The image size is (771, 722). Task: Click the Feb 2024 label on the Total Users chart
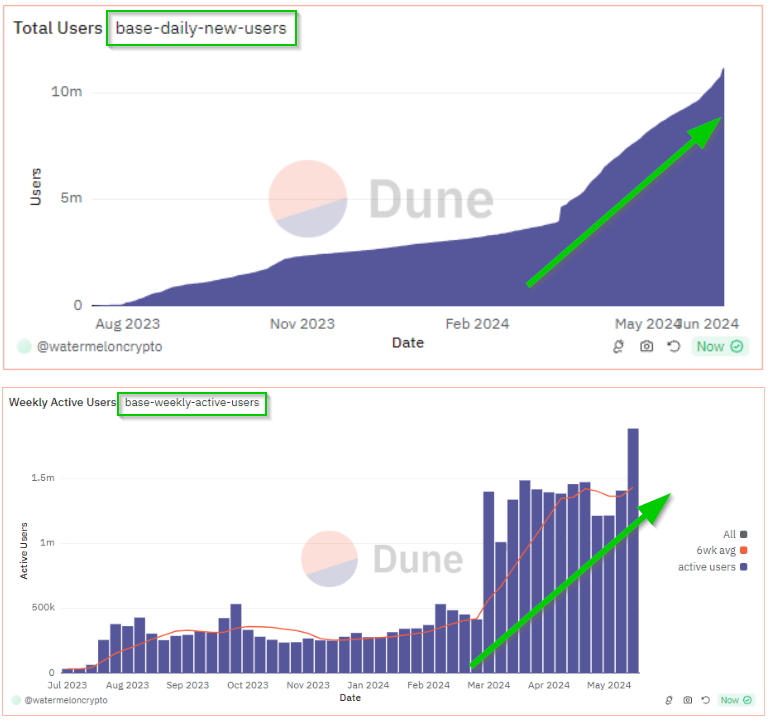[x=477, y=324]
